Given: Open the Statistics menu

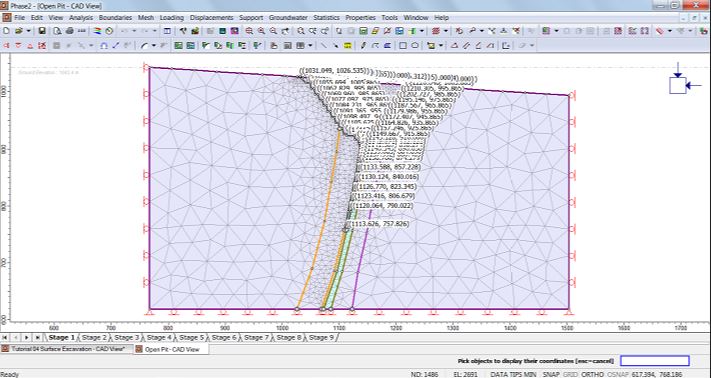Looking at the screenshot, I should click(x=326, y=18).
